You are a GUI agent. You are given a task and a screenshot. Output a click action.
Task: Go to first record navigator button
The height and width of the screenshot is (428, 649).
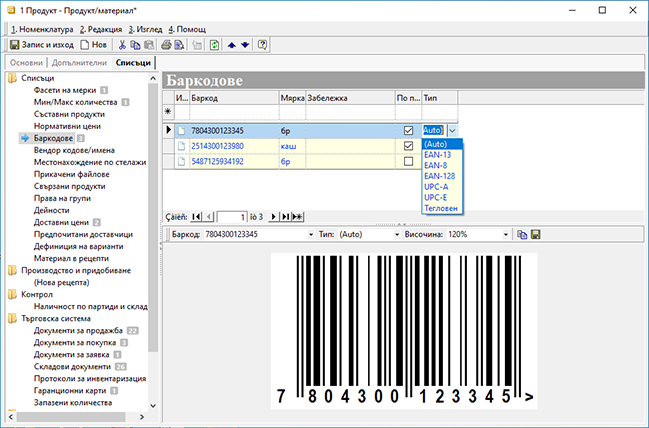pyautogui.click(x=196, y=216)
